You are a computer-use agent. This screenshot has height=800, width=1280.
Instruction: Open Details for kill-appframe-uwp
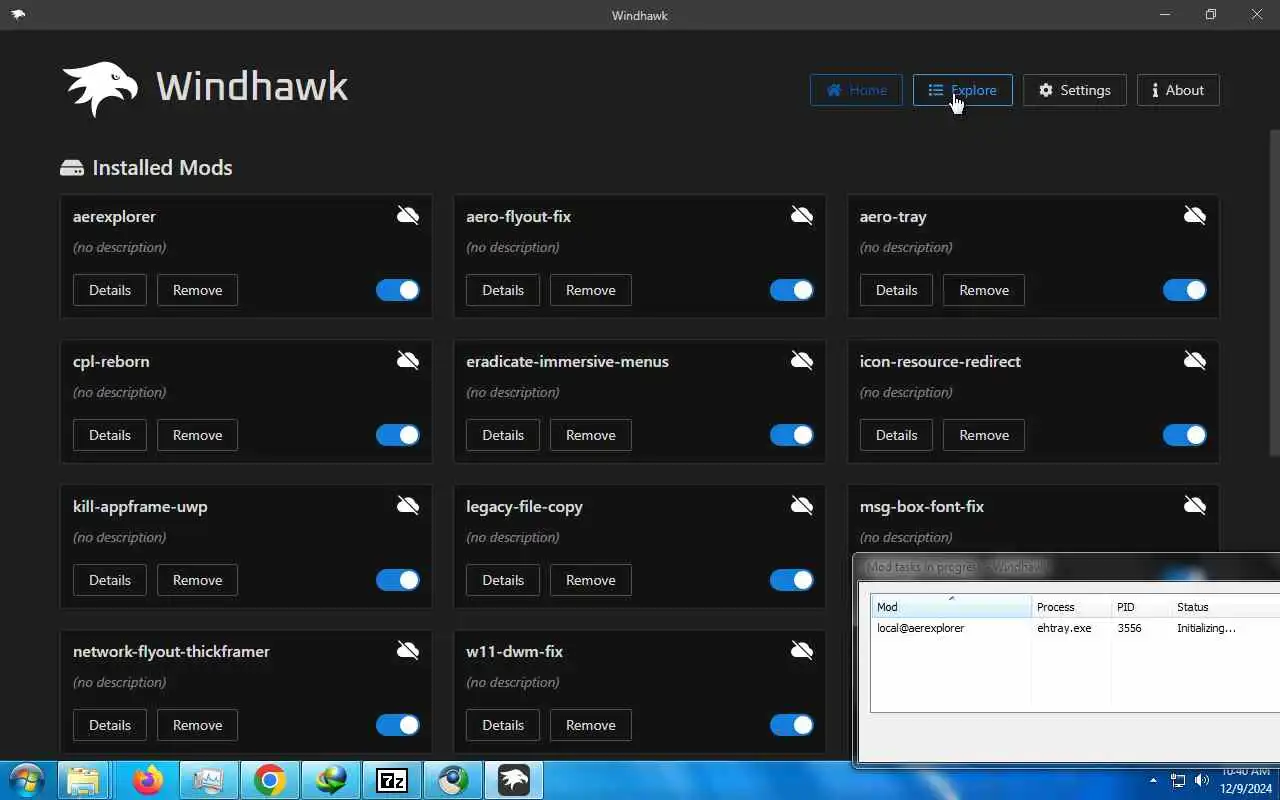tap(110, 580)
